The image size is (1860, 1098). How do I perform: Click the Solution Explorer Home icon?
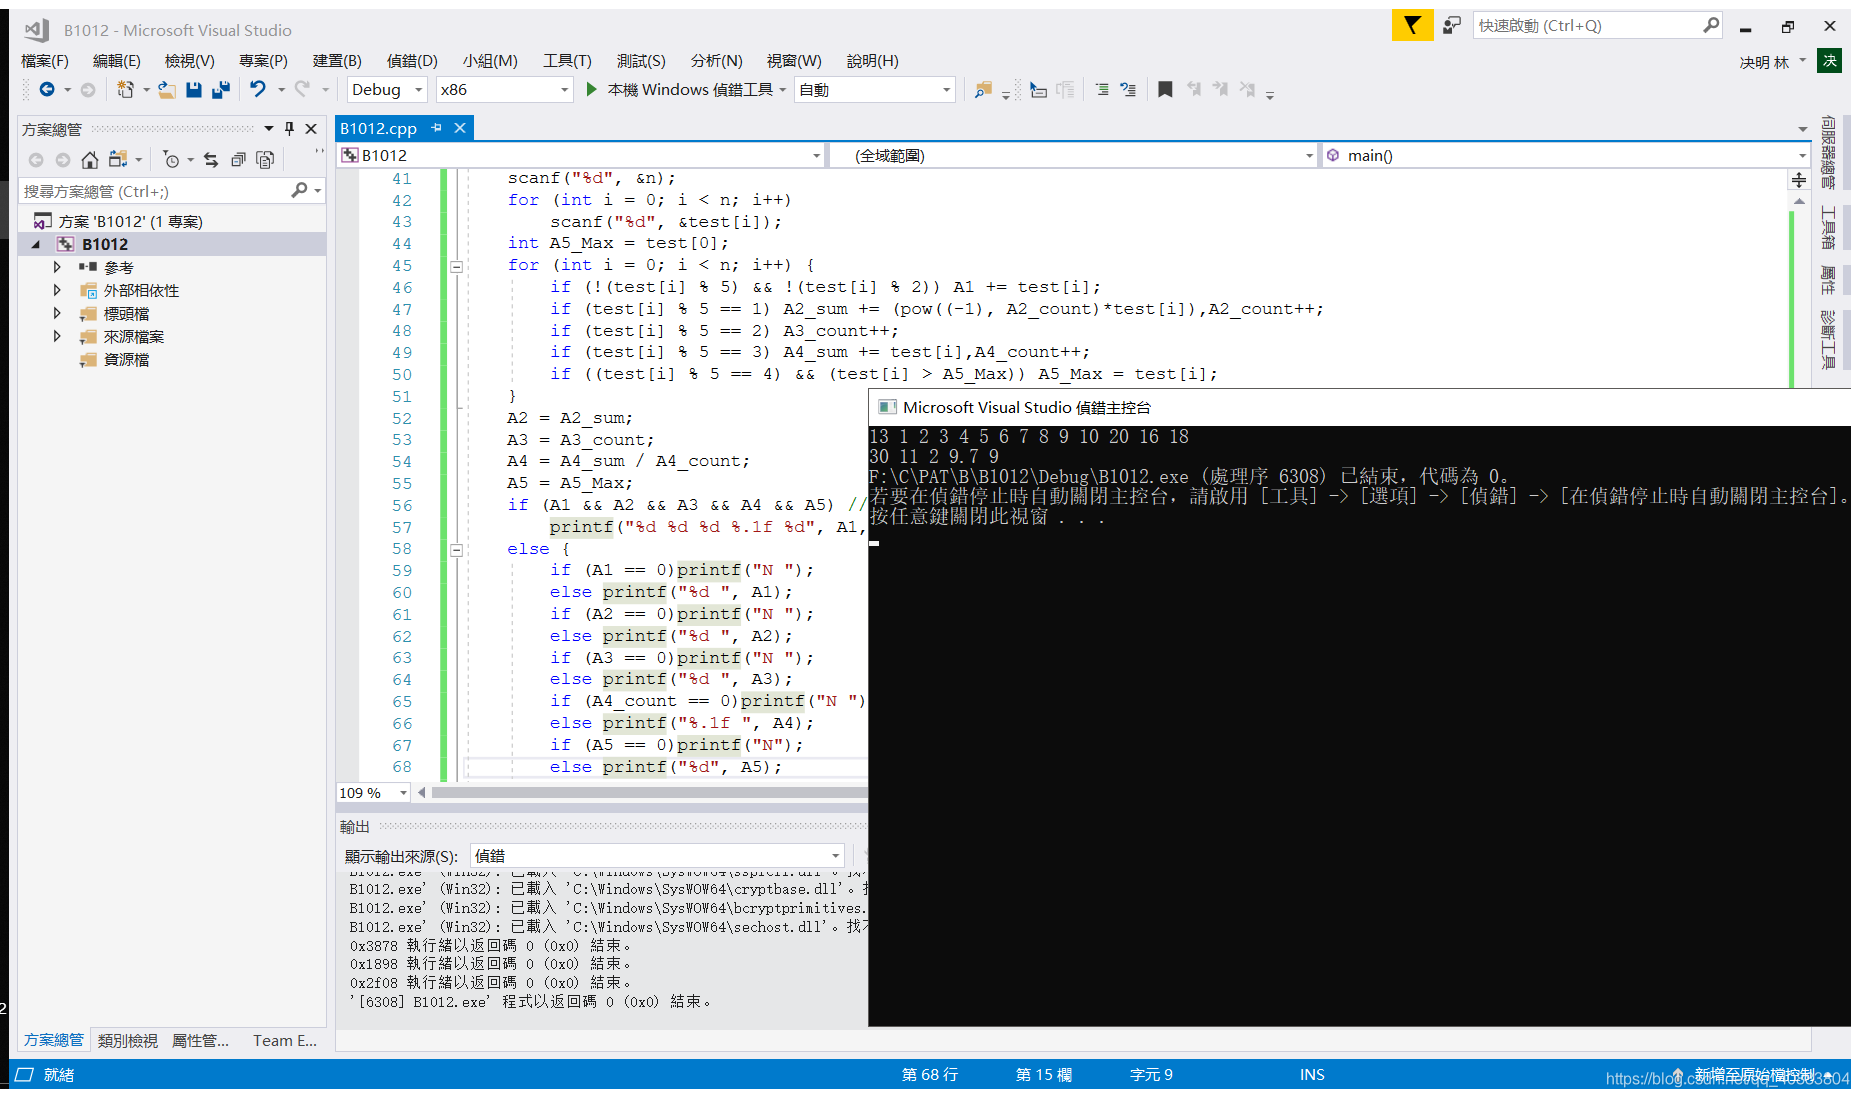pyautogui.click(x=90, y=160)
